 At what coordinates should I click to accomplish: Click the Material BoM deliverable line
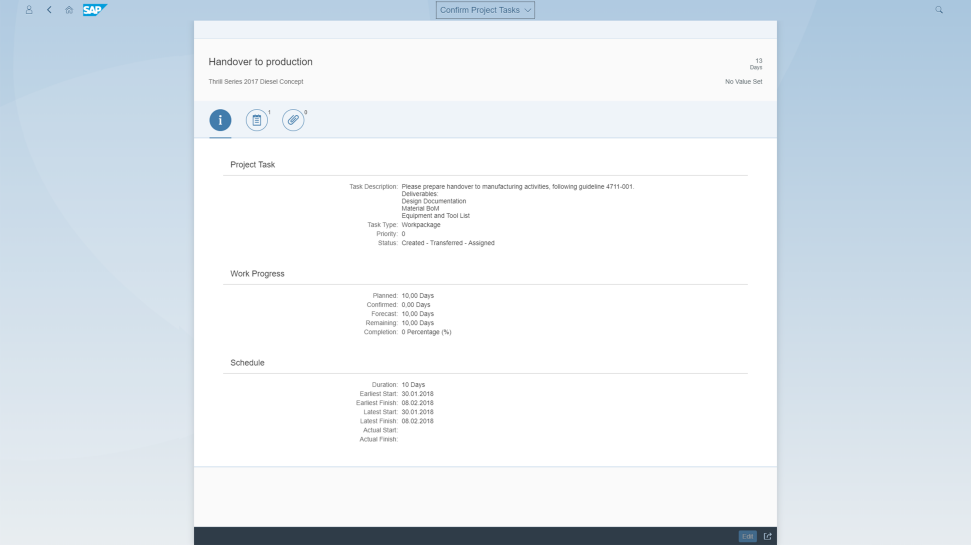point(420,209)
